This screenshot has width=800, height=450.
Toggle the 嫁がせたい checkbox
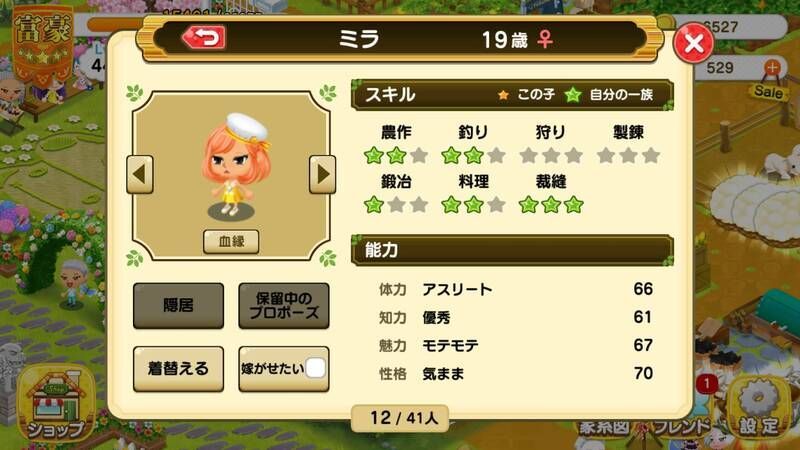[x=315, y=368]
